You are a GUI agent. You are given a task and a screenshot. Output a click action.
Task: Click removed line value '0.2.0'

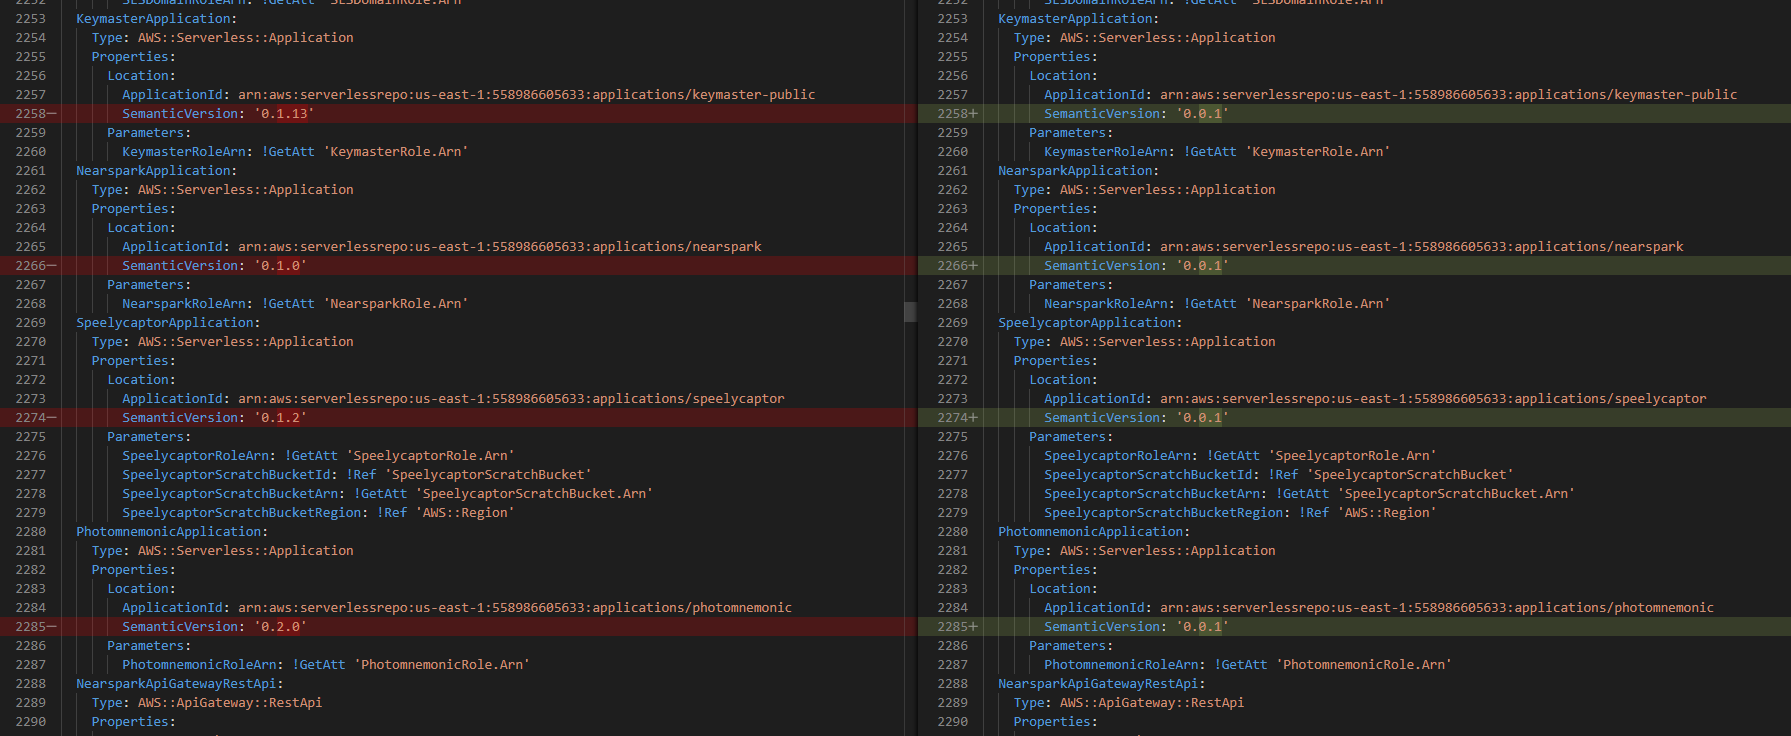point(280,627)
